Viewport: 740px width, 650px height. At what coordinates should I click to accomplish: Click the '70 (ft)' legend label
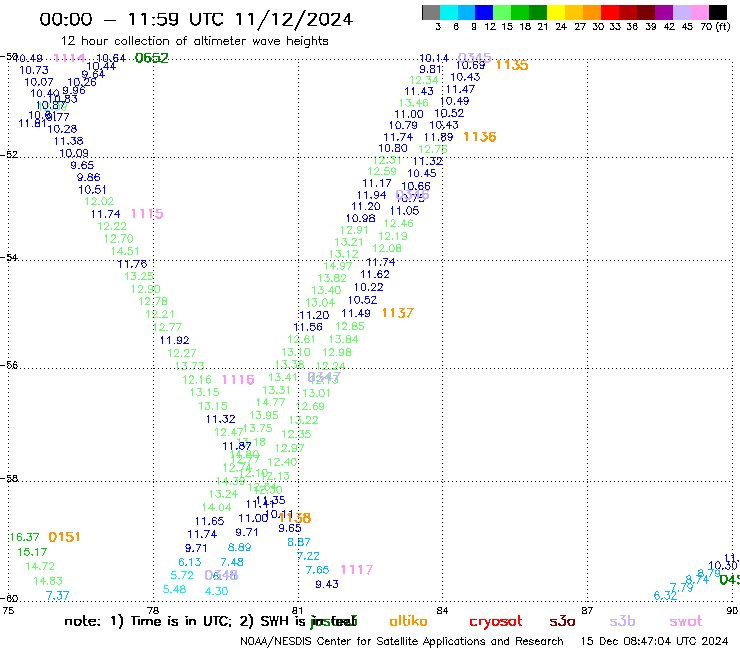[715, 26]
